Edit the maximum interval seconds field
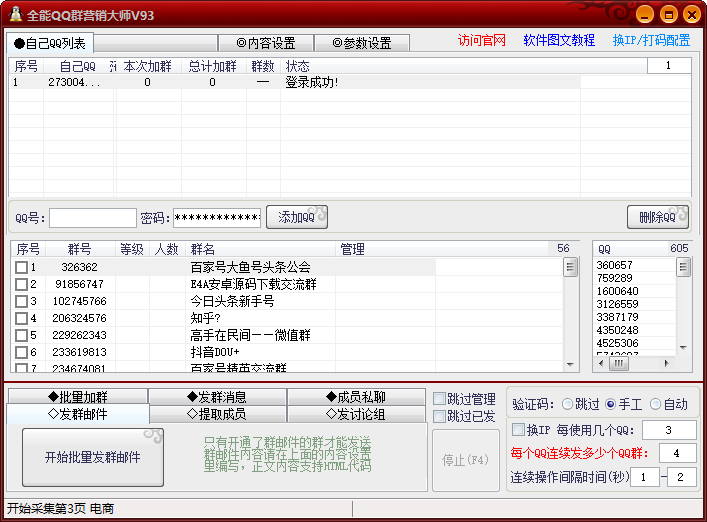Viewport: 707px width, 522px height. (681, 477)
